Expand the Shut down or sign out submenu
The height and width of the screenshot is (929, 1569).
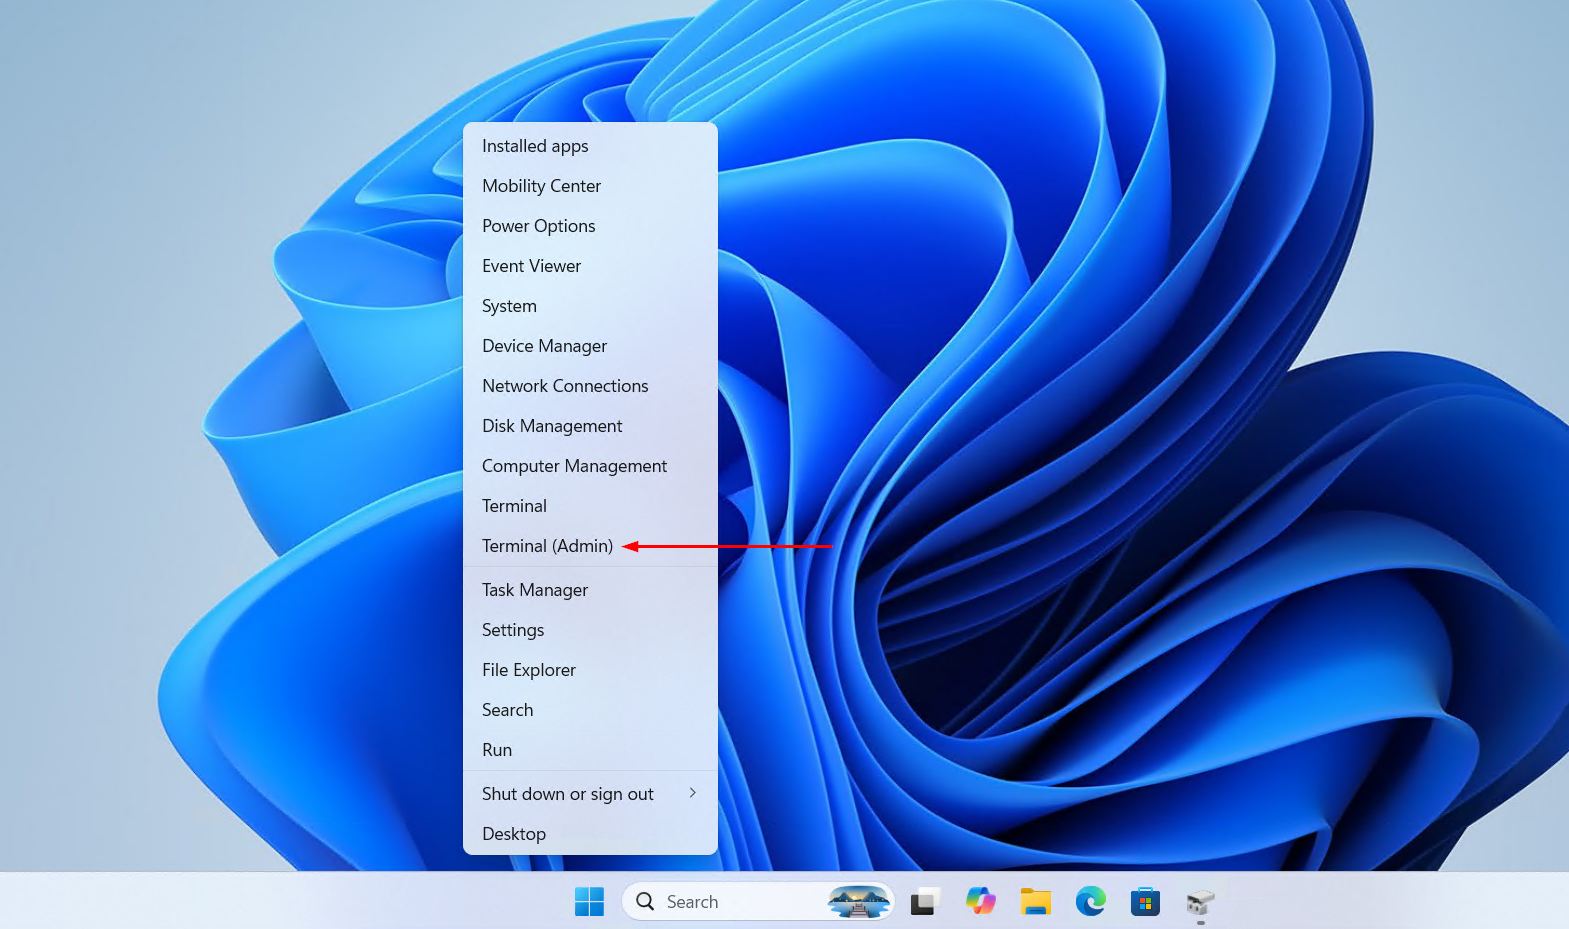click(x=590, y=794)
